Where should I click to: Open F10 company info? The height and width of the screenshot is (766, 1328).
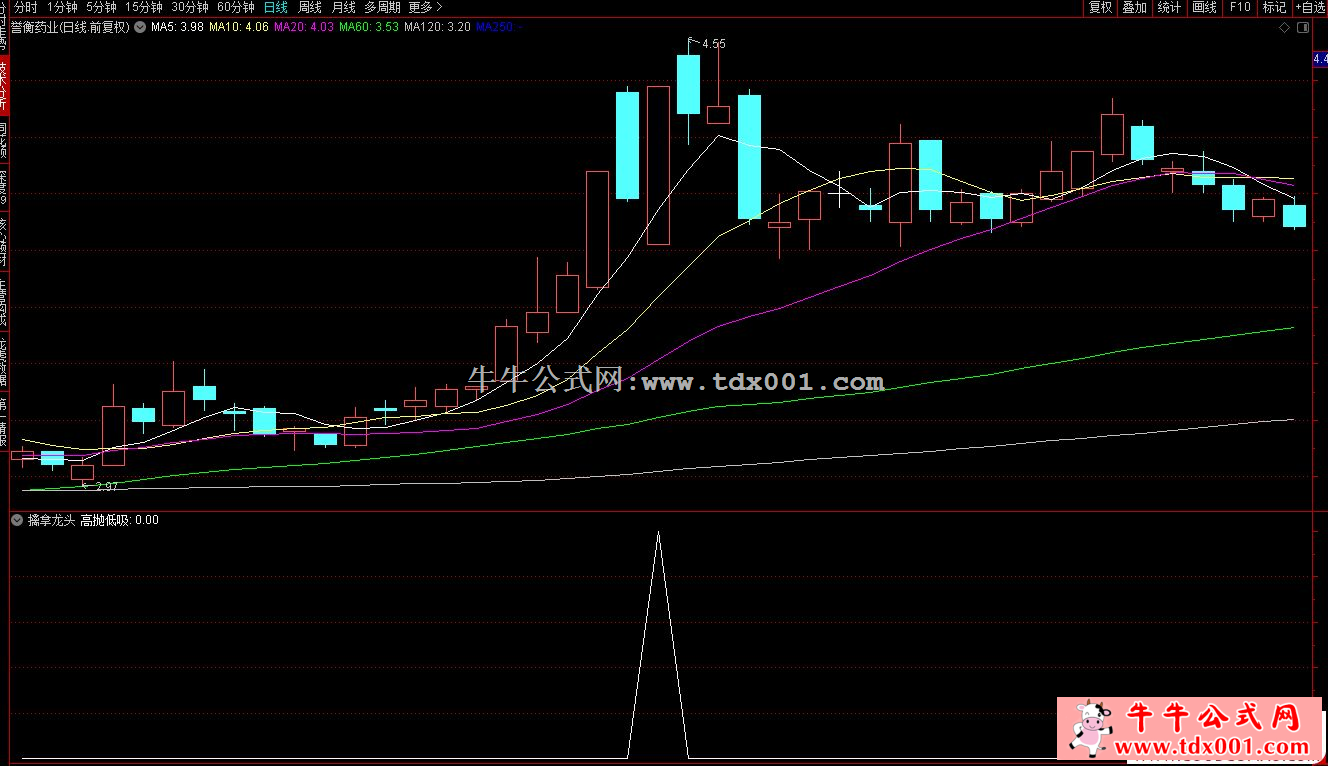[1240, 7]
